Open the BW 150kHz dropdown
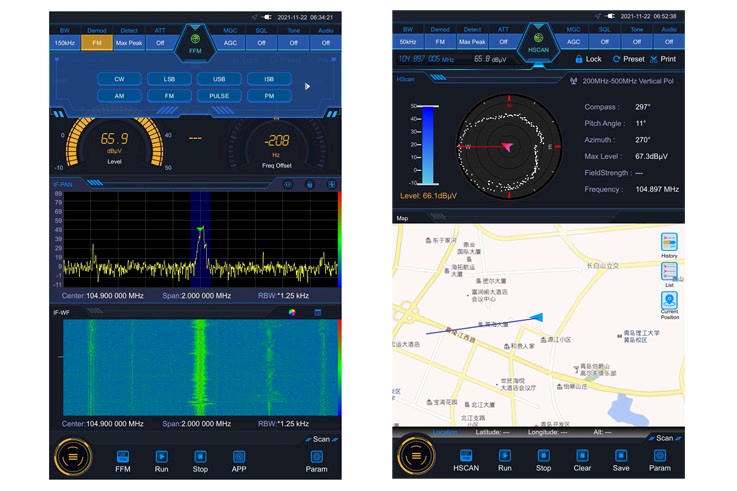This screenshot has width=737, height=491. (x=65, y=43)
